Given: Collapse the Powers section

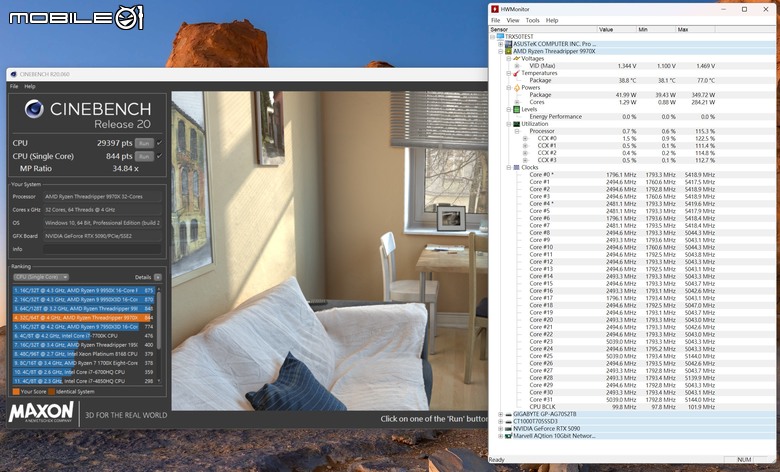Looking at the screenshot, I should (x=508, y=88).
